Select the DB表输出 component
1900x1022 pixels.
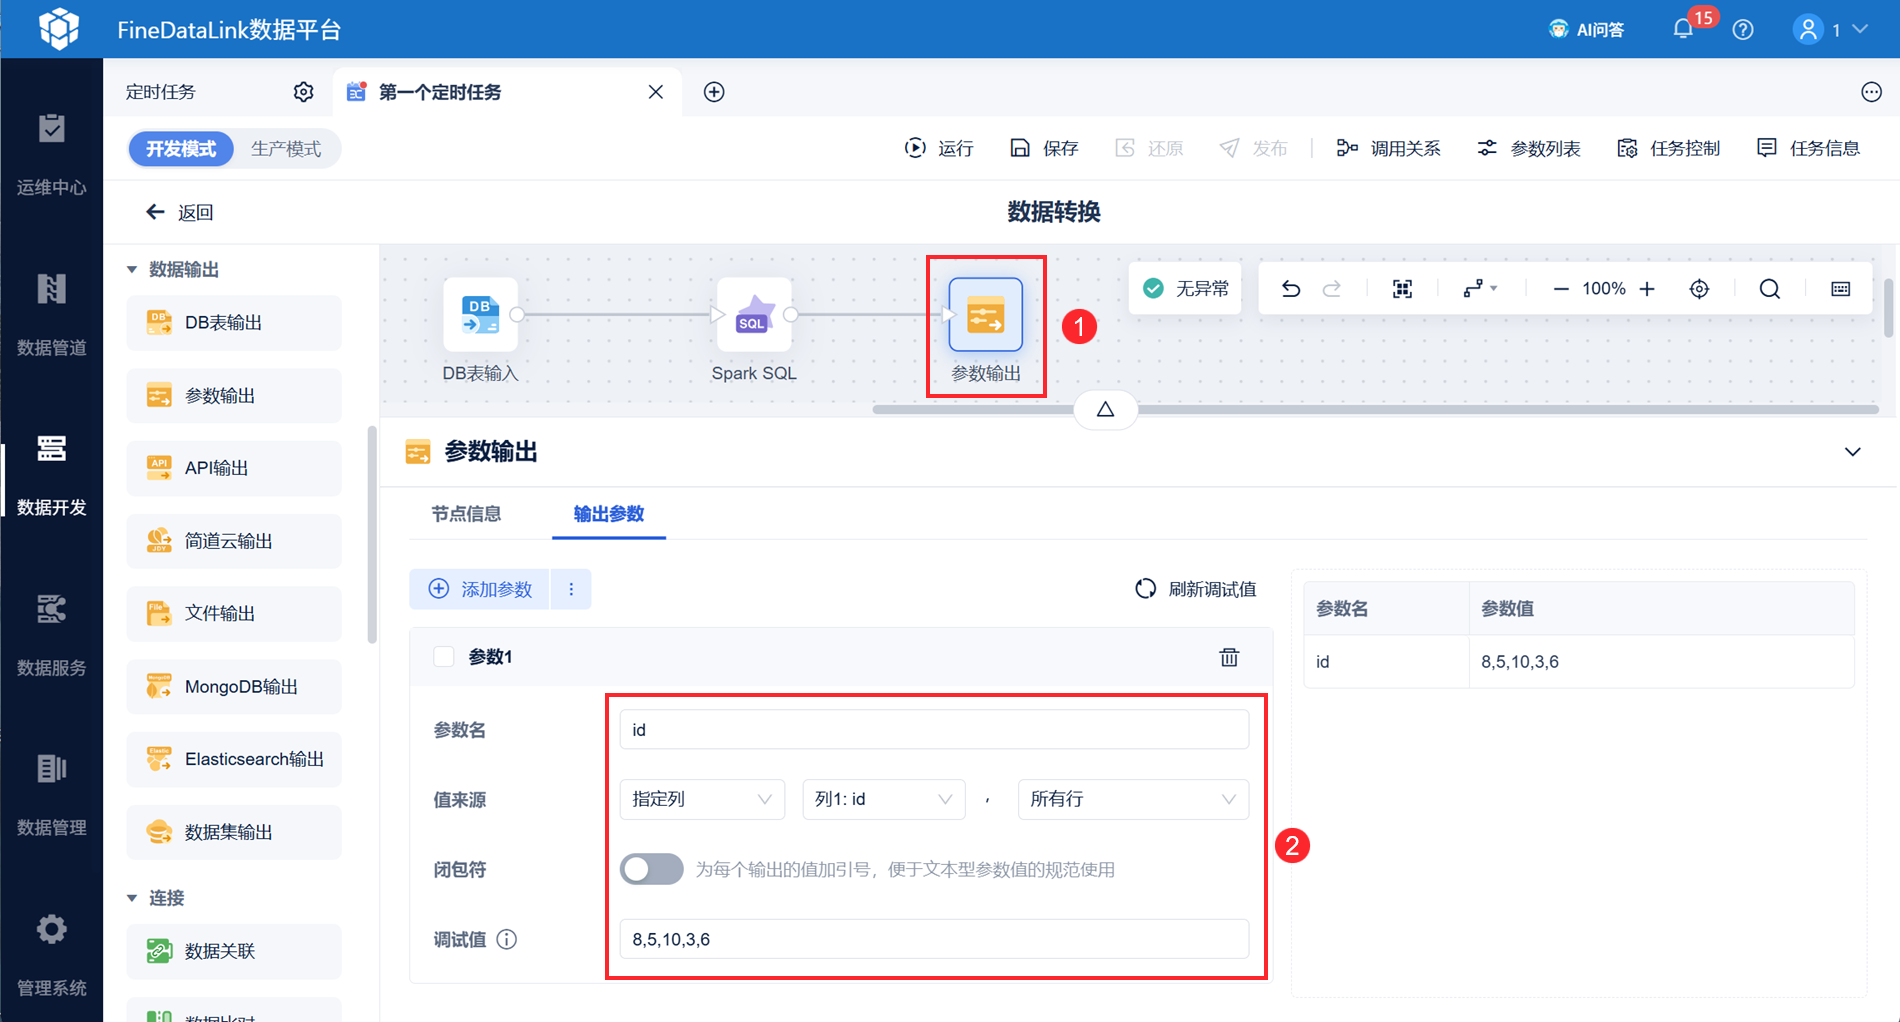pos(234,323)
